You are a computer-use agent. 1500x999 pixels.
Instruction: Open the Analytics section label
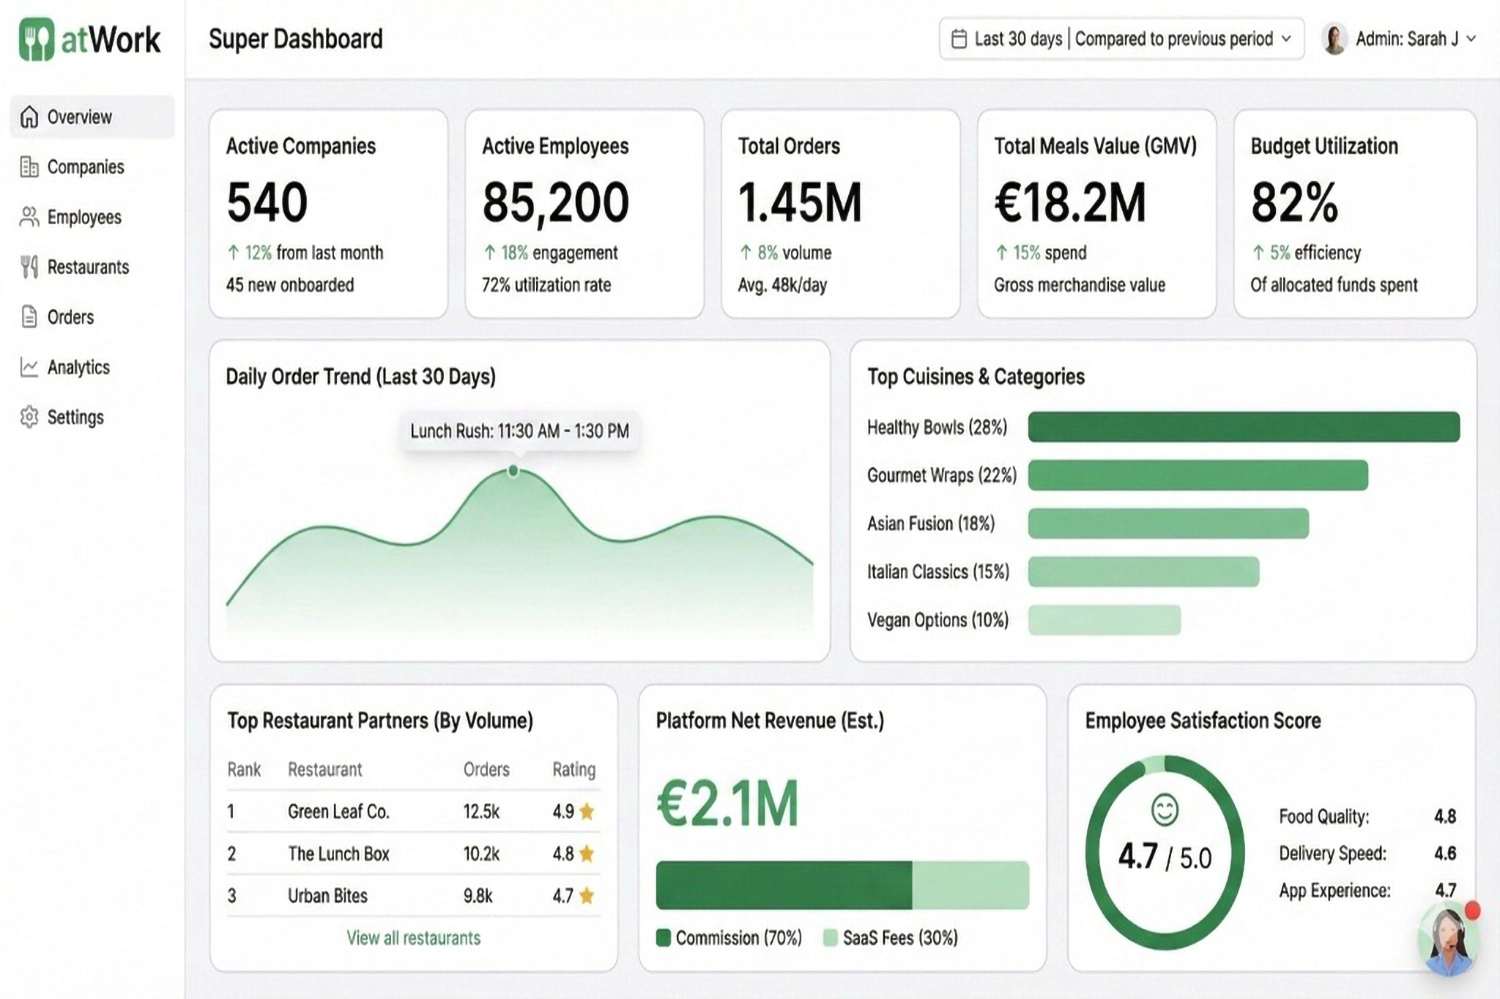point(78,367)
